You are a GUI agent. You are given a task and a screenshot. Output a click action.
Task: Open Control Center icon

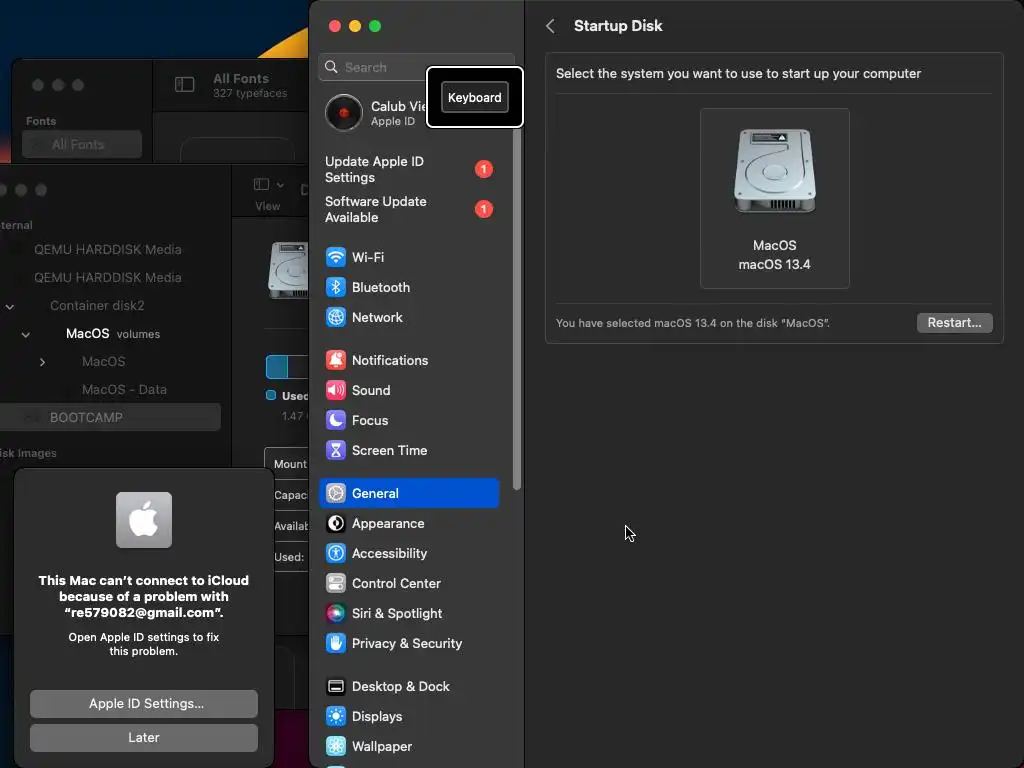click(336, 583)
